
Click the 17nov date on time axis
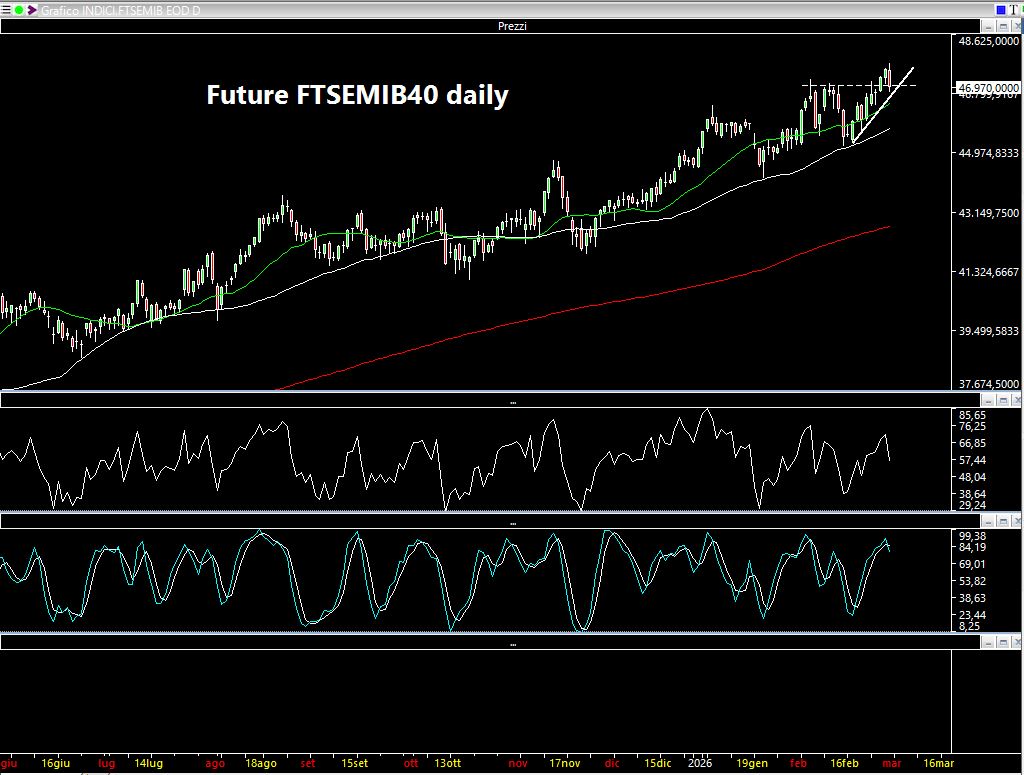click(x=564, y=763)
